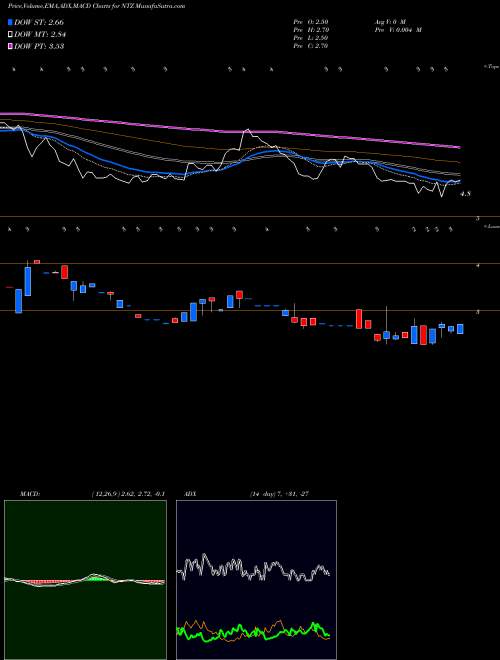Screen dimensions: 500x660
Task: Click the MACD heading label
Action: coord(30,494)
